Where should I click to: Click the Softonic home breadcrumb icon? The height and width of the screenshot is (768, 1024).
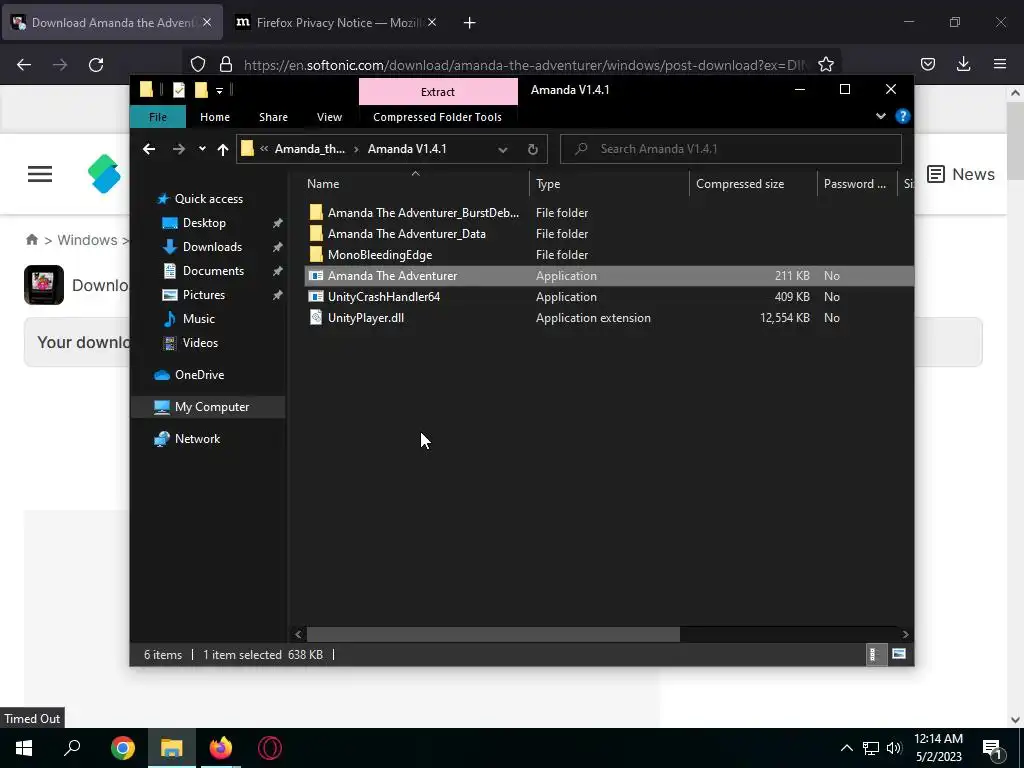click(x=31, y=240)
